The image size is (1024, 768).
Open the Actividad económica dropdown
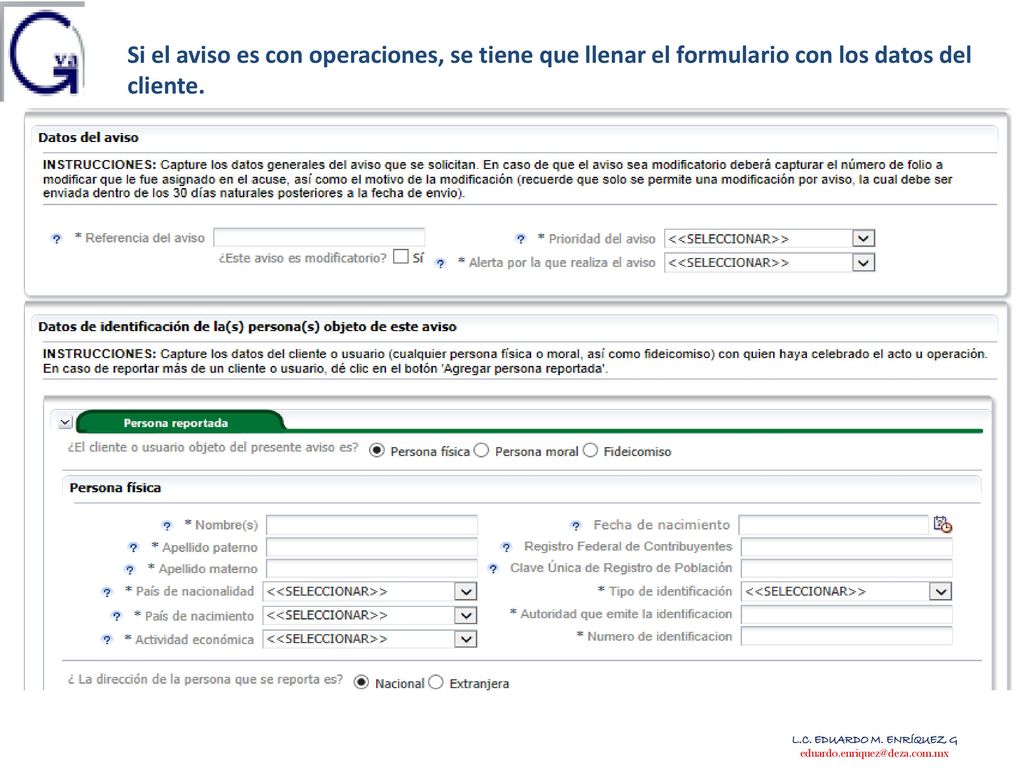[x=370, y=639]
